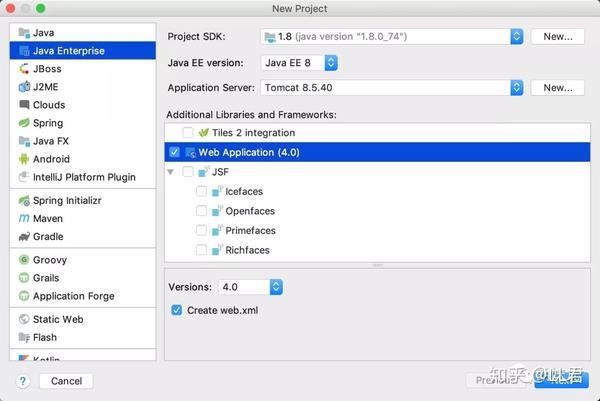The image size is (600, 401).
Task: Click the JBoss icon
Action: click(x=24, y=69)
